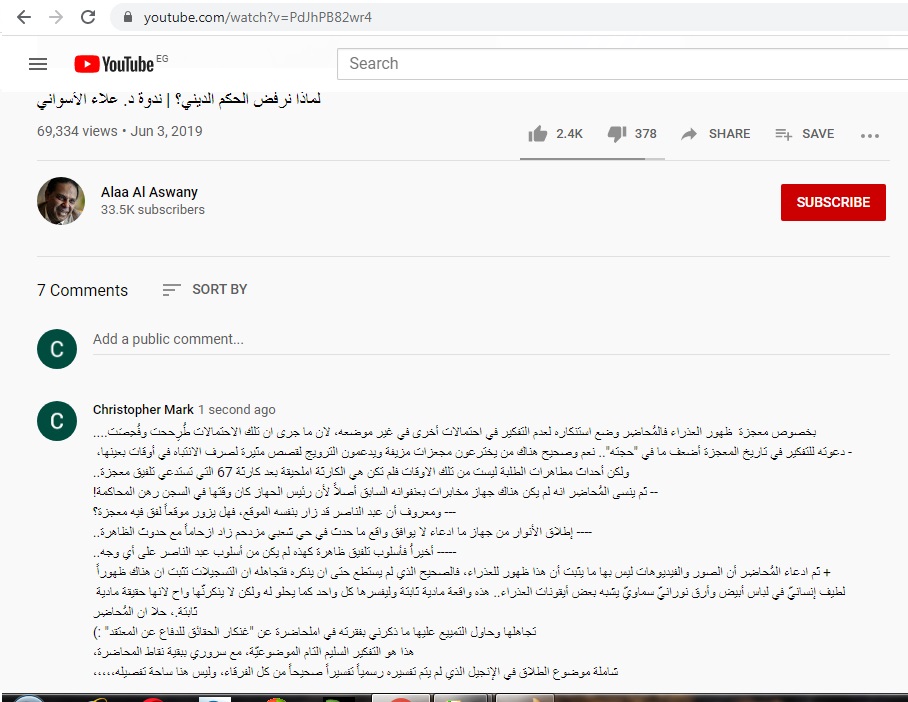Go back using browser back arrow
Image resolution: width=908 pixels, height=702 pixels.
[24, 17]
